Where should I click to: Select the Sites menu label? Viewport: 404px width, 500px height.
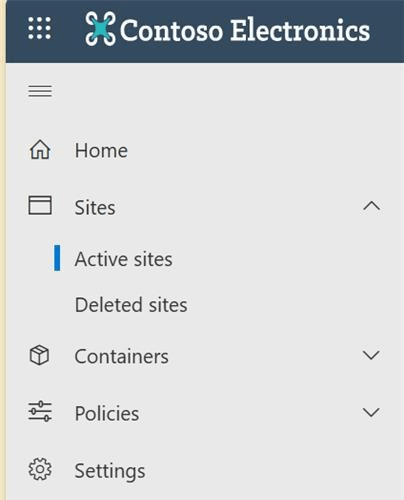[x=95, y=208]
